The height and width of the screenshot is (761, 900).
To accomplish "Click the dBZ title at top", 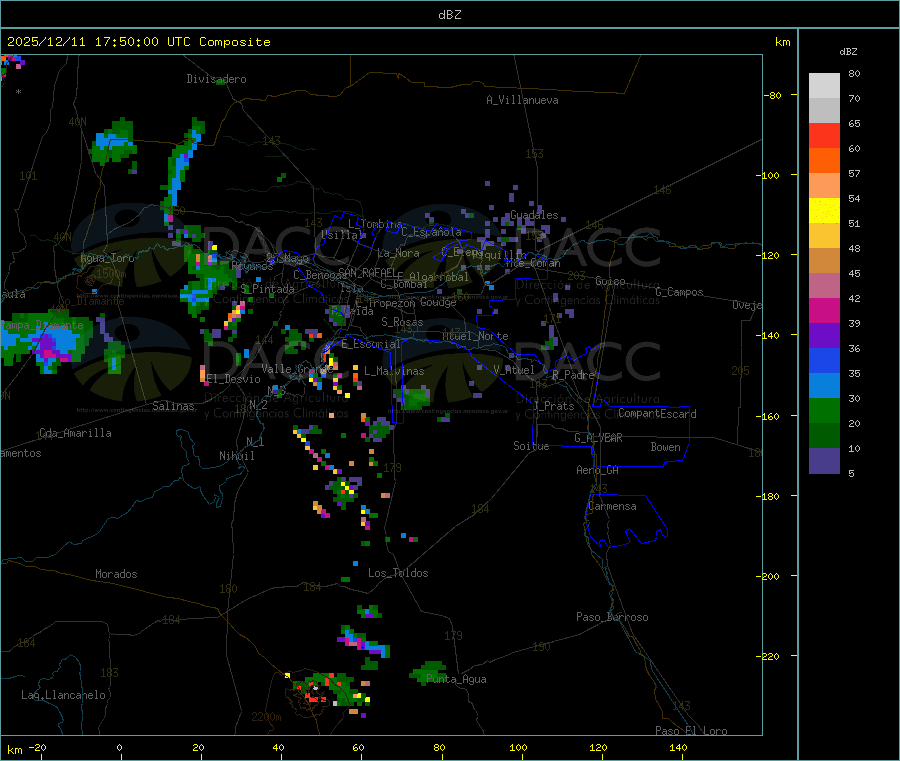I will coord(449,15).
